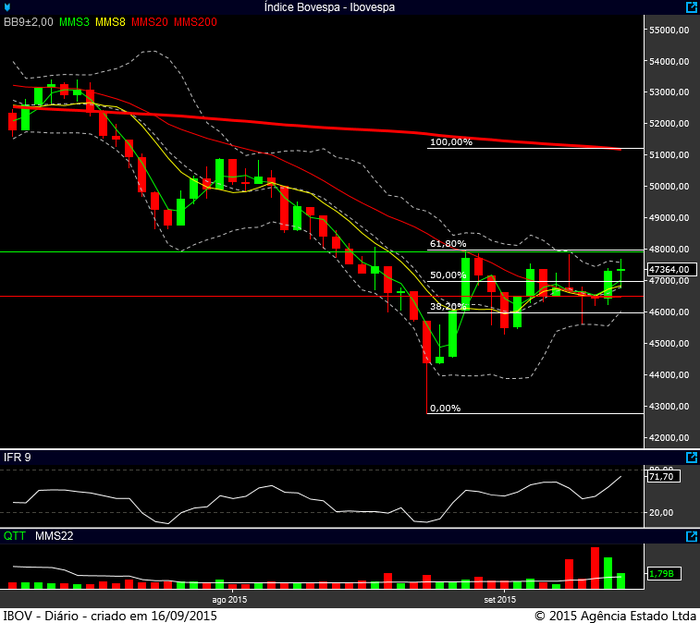Select the BB9±2,00 indicator label
700x623 pixels.
click(29, 22)
